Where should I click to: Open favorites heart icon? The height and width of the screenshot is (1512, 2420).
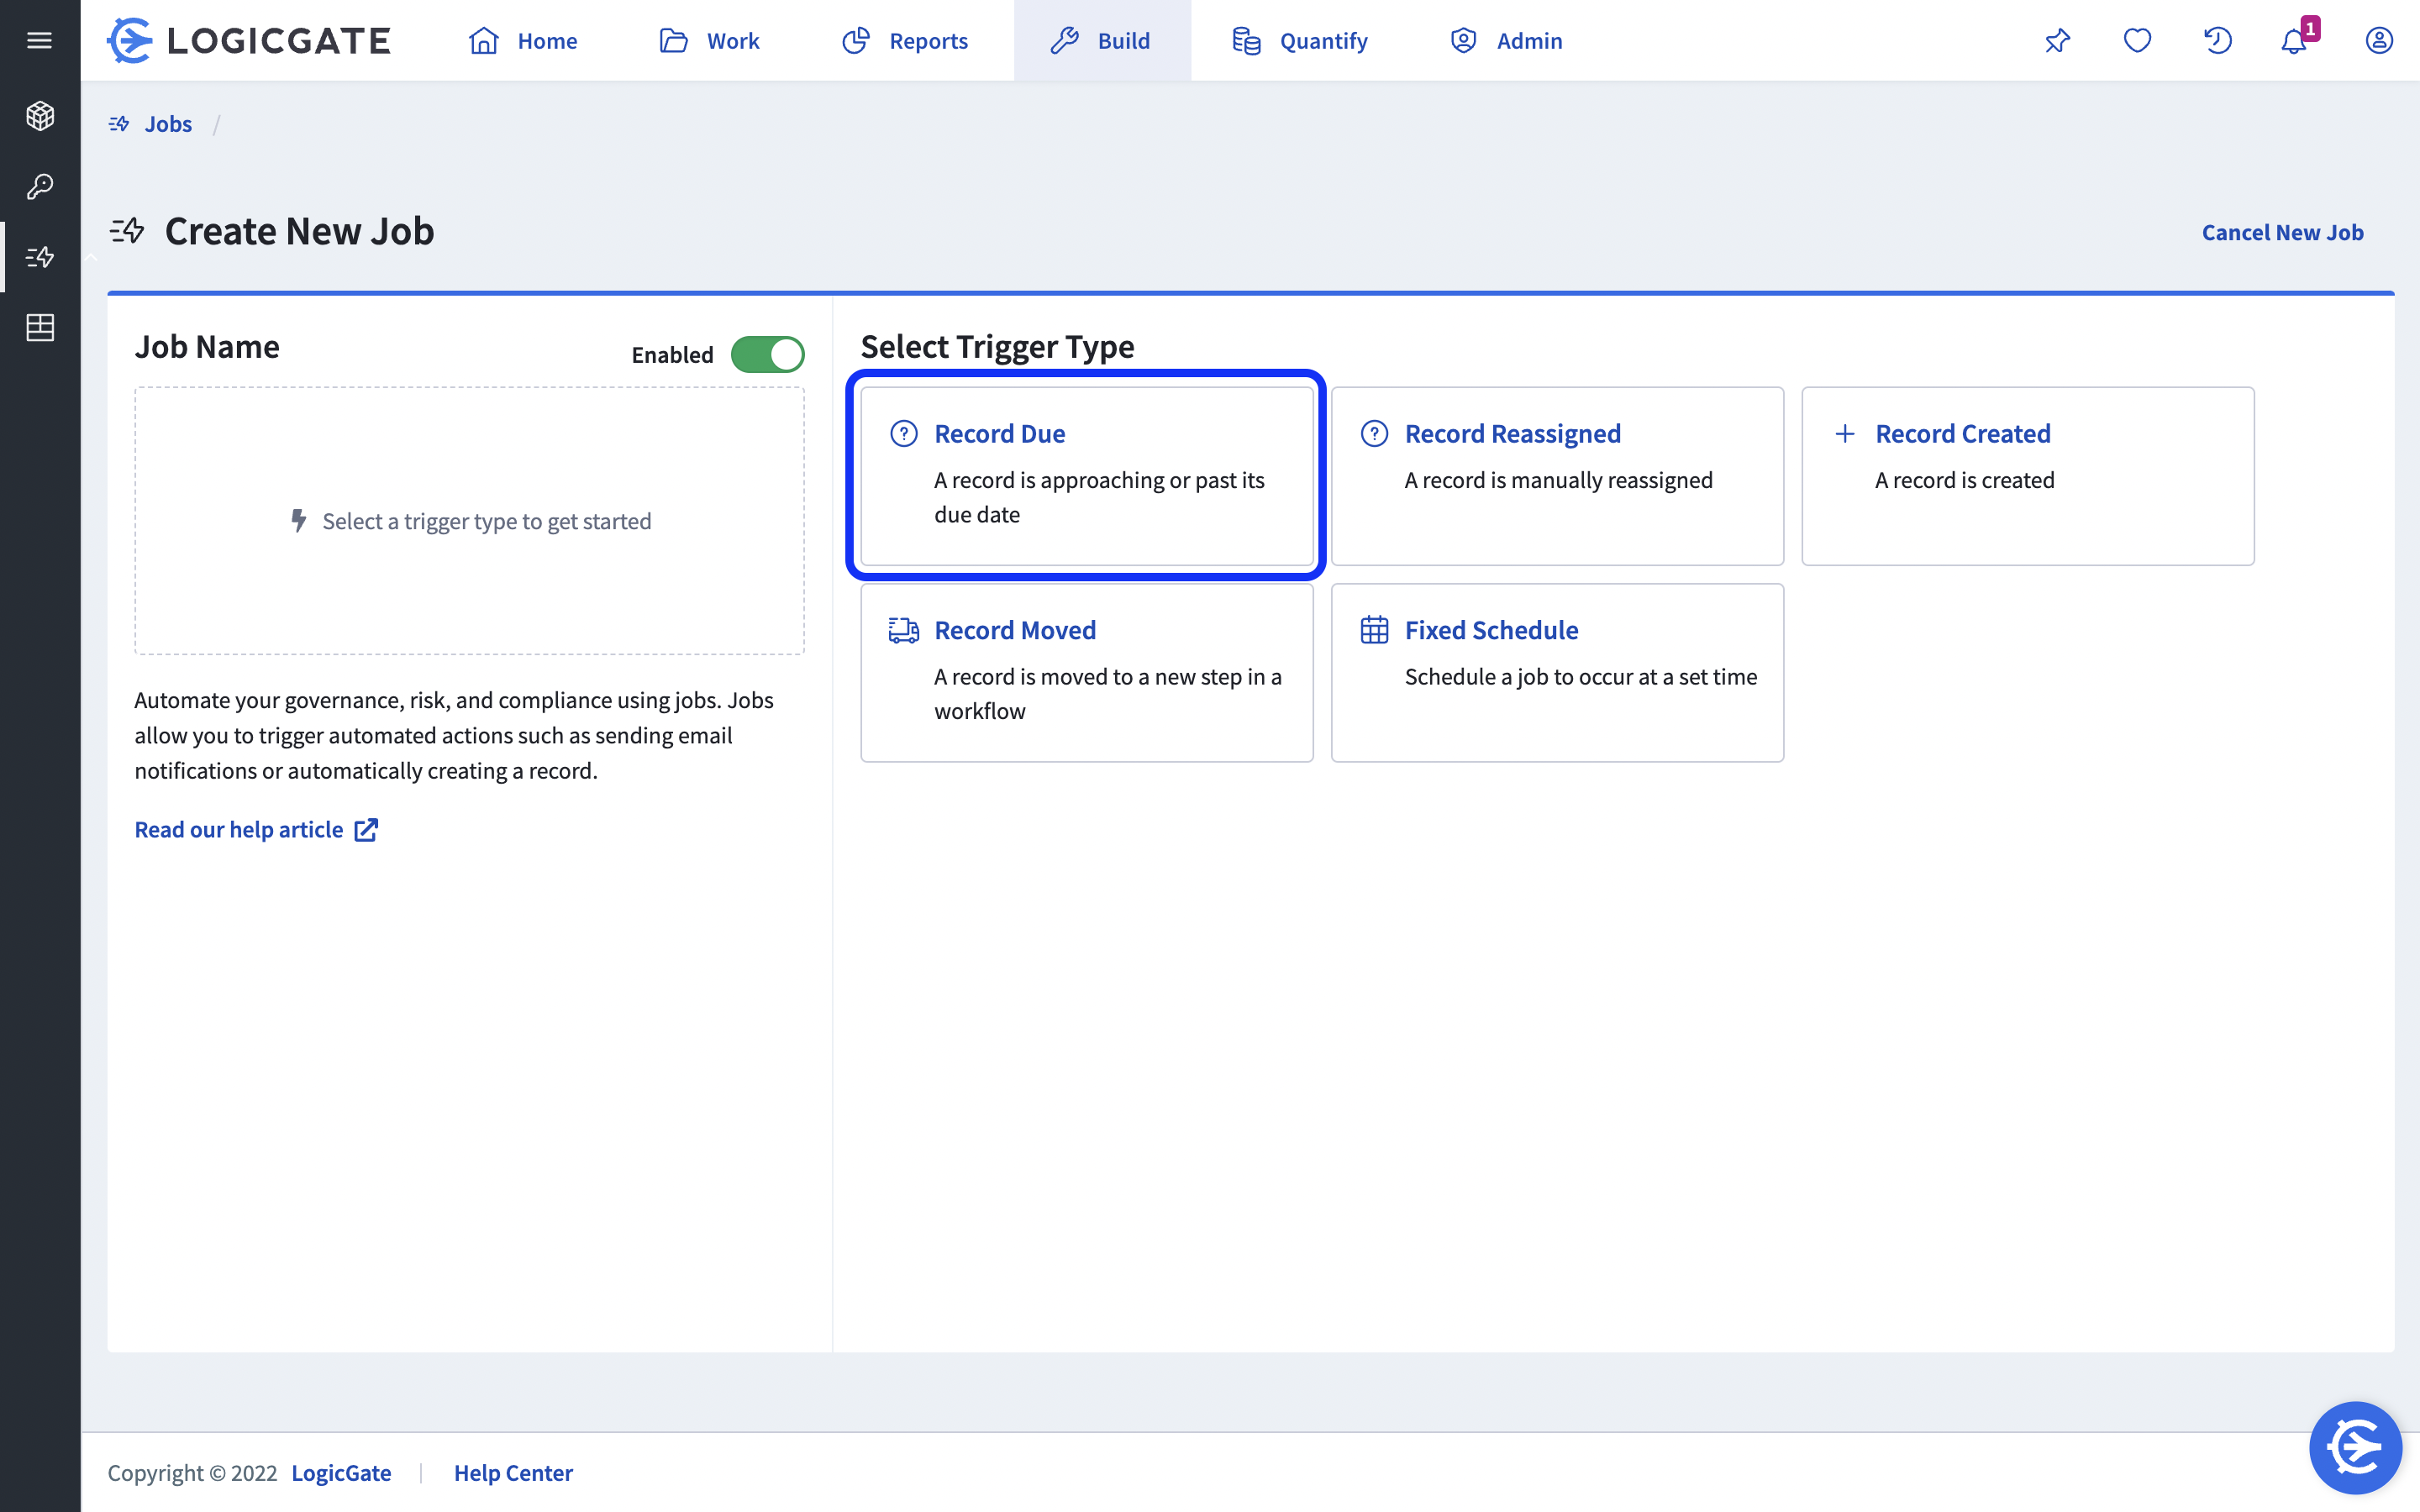(x=2137, y=40)
